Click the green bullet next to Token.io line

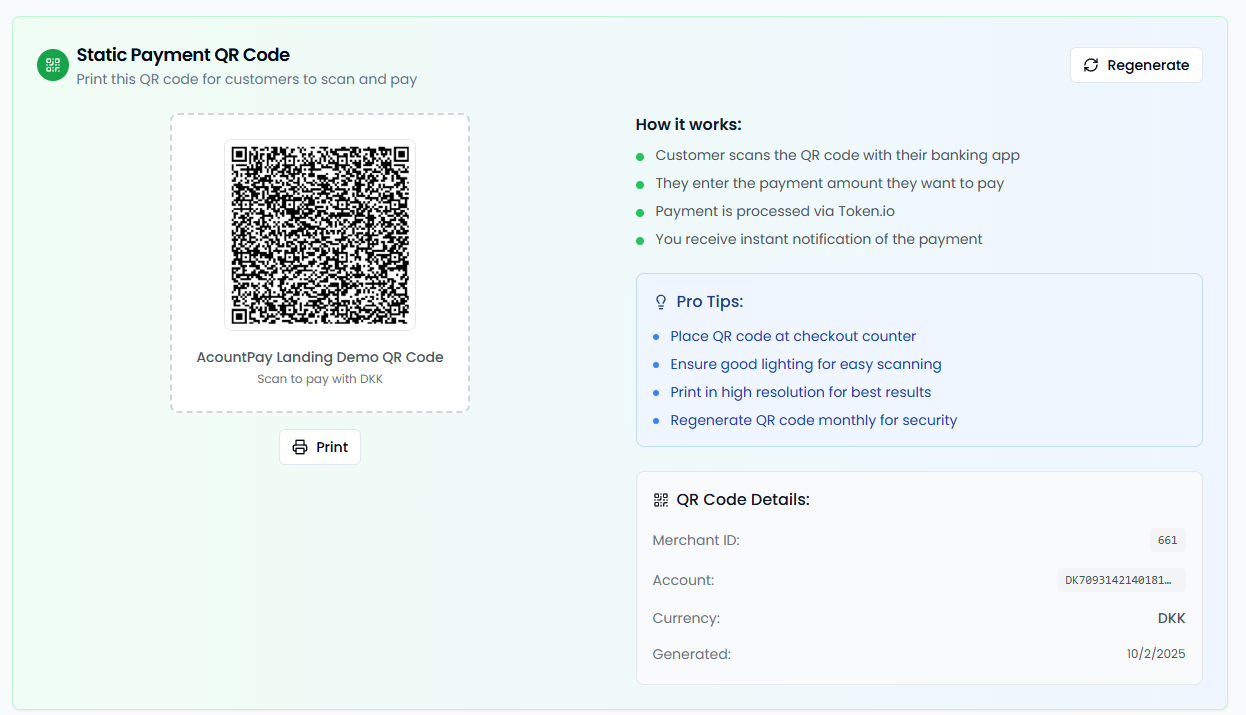[643, 212]
